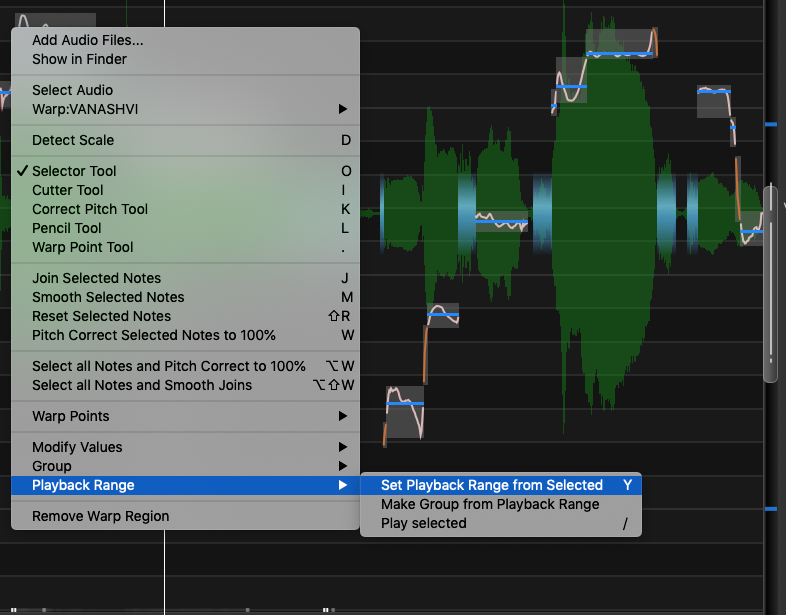
Task: Activate the Correct Pitch Tool
Action: click(90, 209)
